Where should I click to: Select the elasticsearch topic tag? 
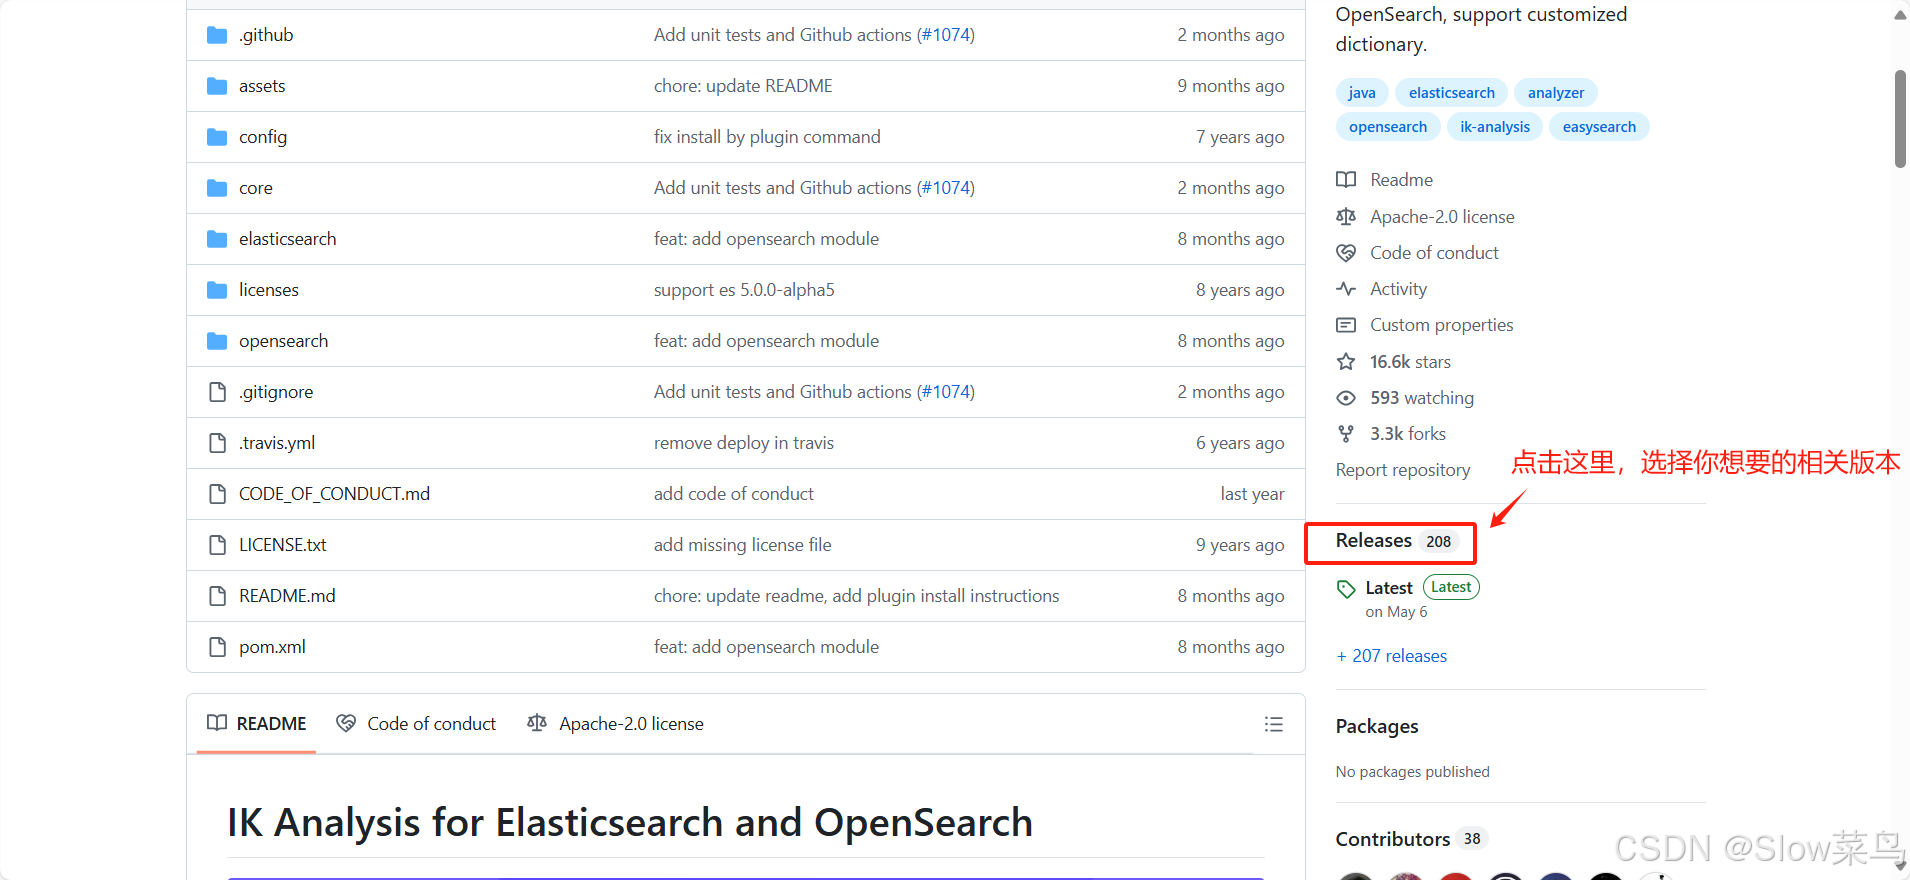coord(1451,93)
